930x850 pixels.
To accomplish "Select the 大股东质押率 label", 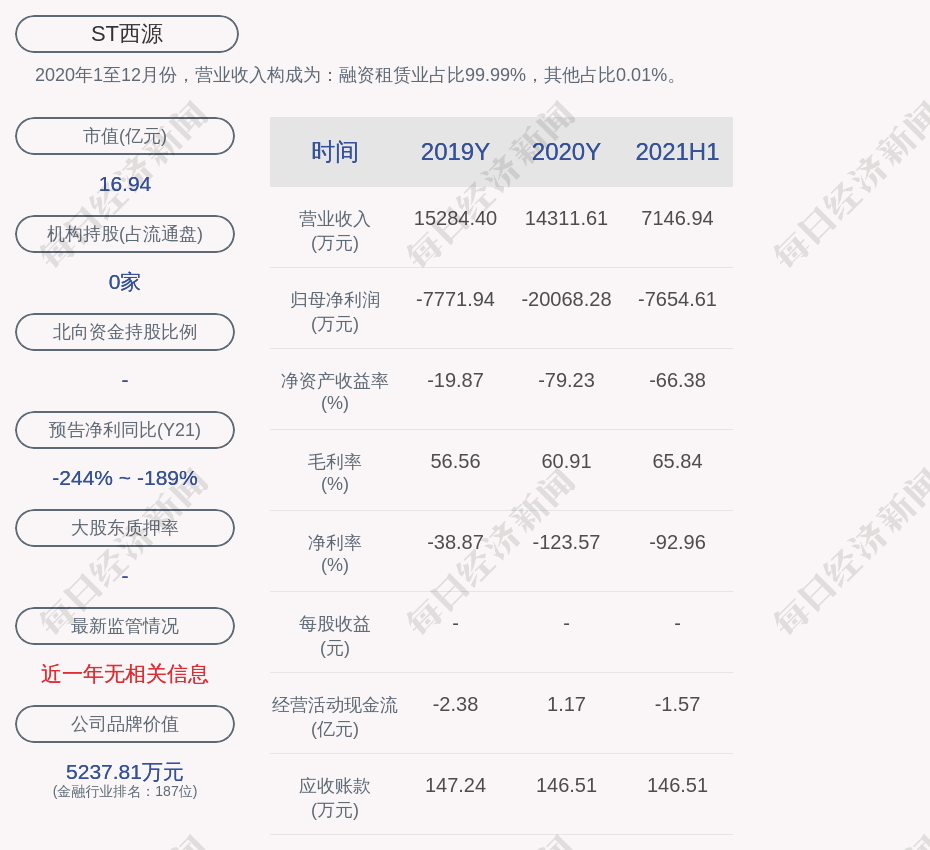I will pos(125,528).
